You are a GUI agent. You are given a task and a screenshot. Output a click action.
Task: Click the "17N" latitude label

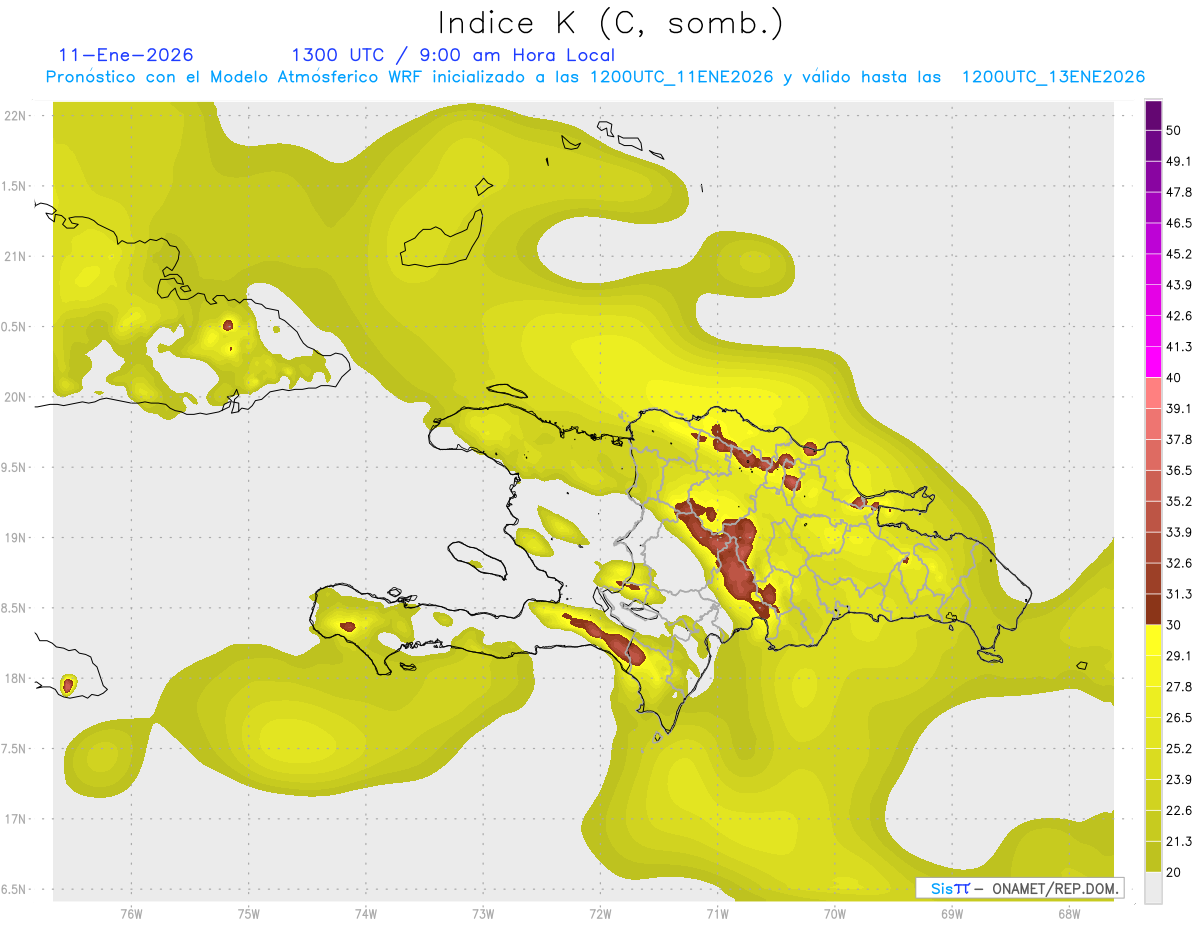point(15,819)
